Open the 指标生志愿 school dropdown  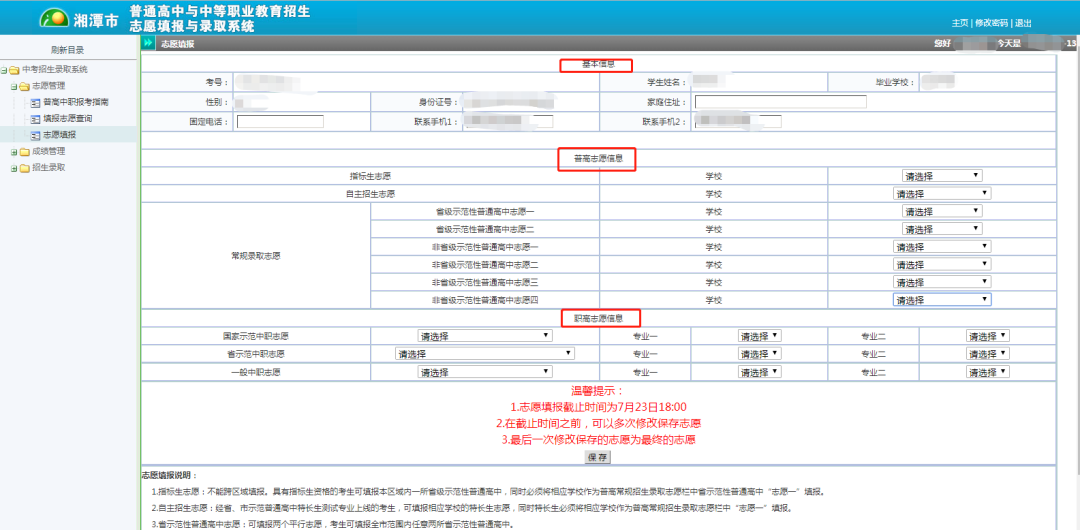point(942,175)
